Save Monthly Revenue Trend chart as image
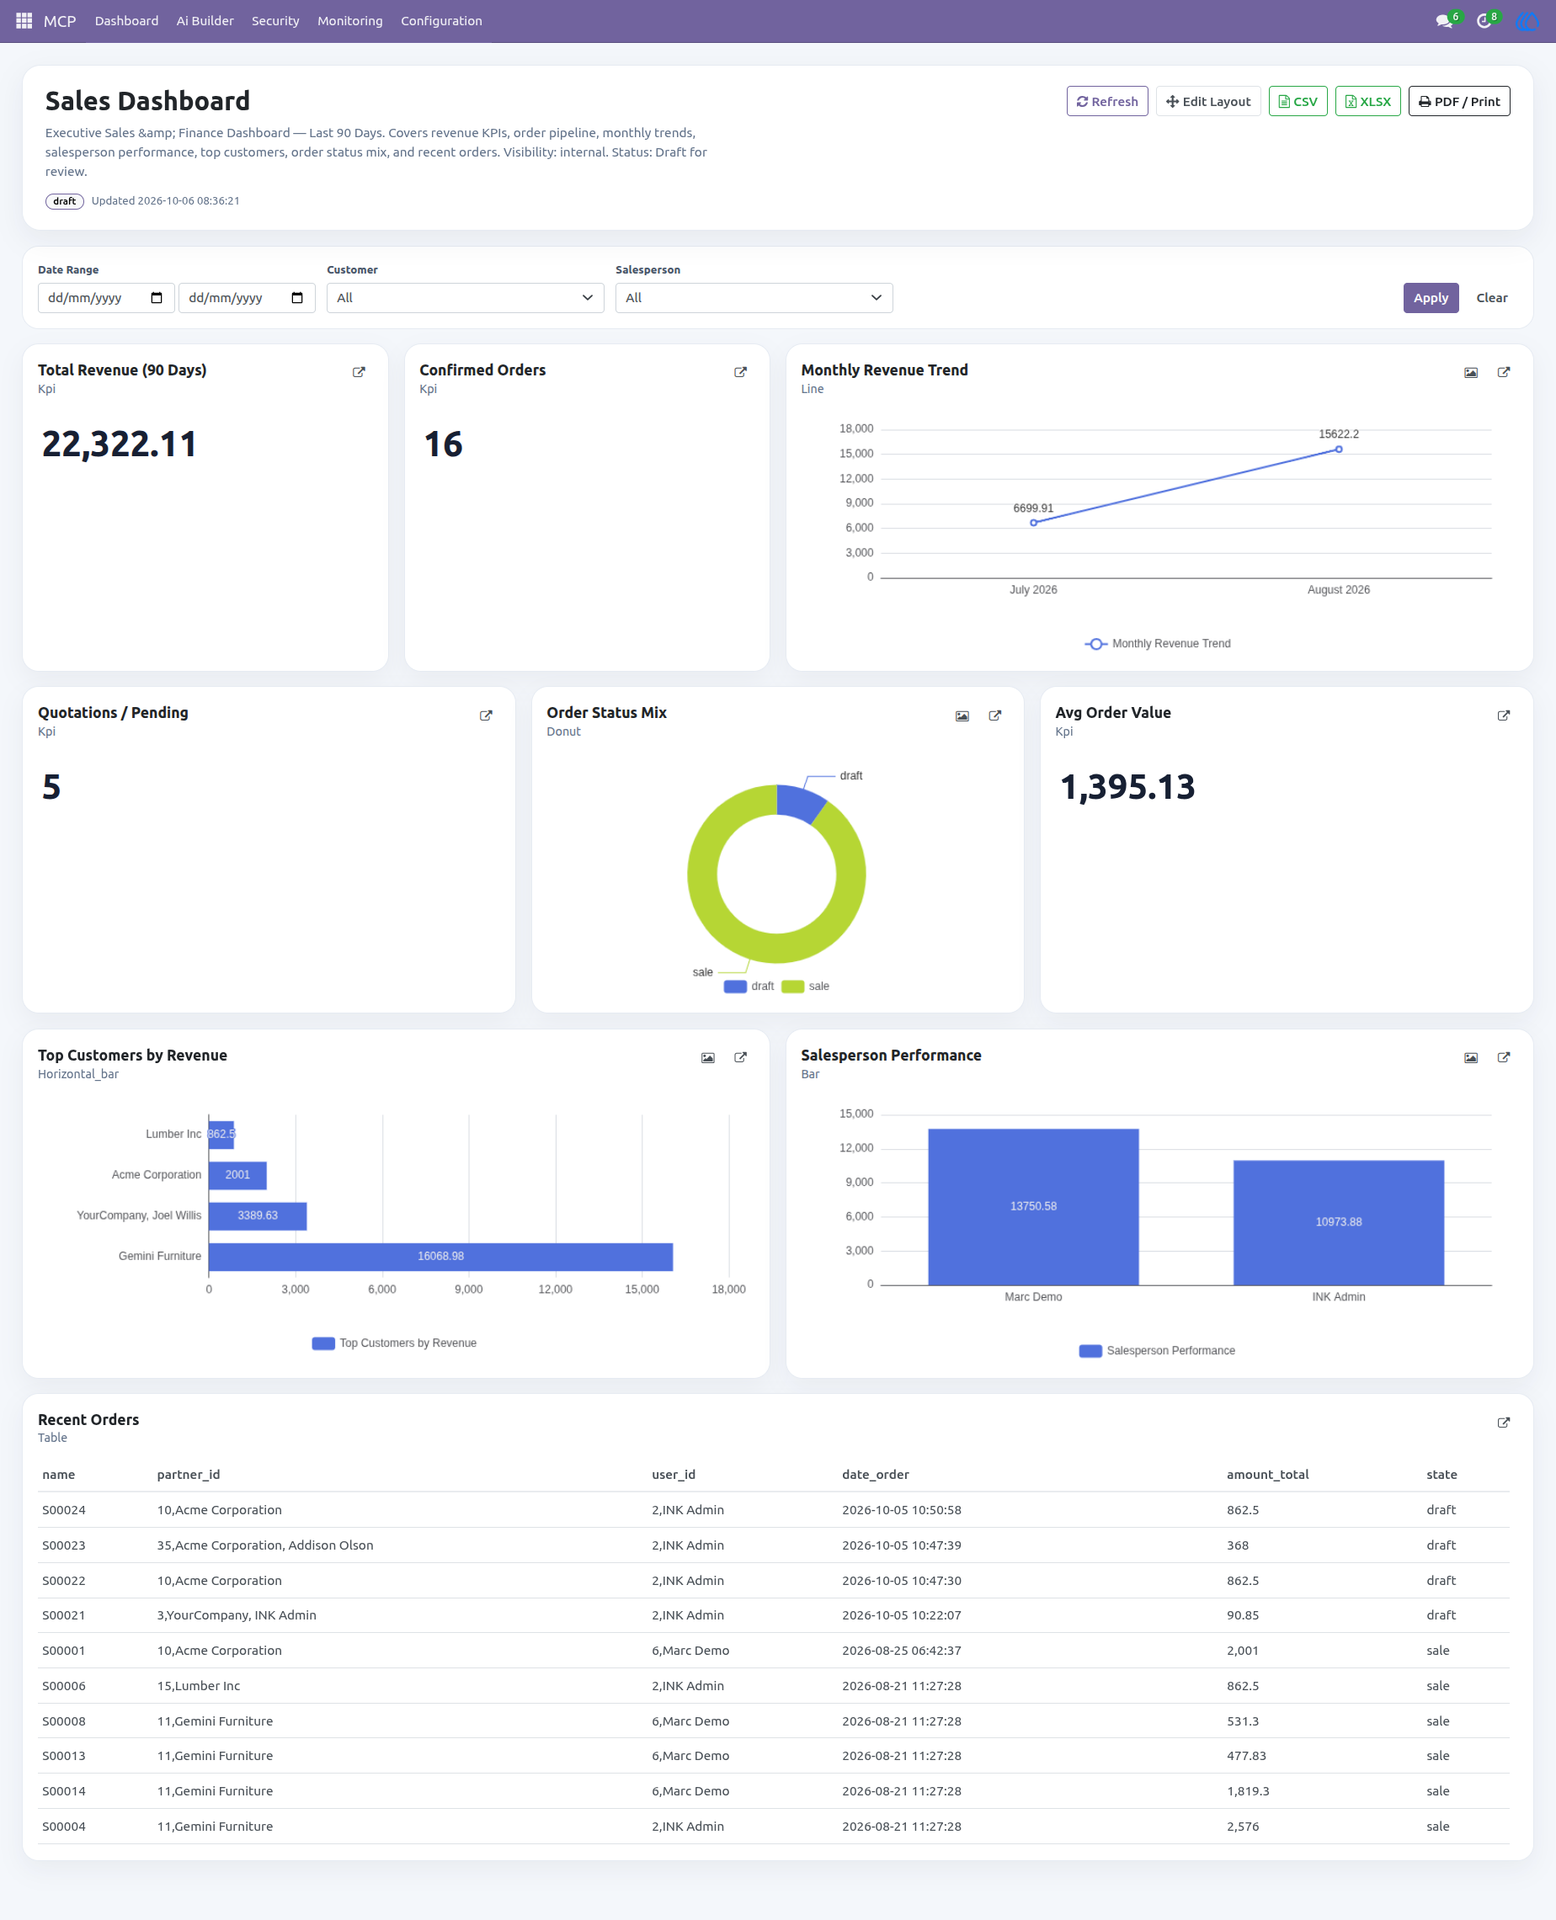The height and width of the screenshot is (1920, 1556). click(x=1471, y=372)
